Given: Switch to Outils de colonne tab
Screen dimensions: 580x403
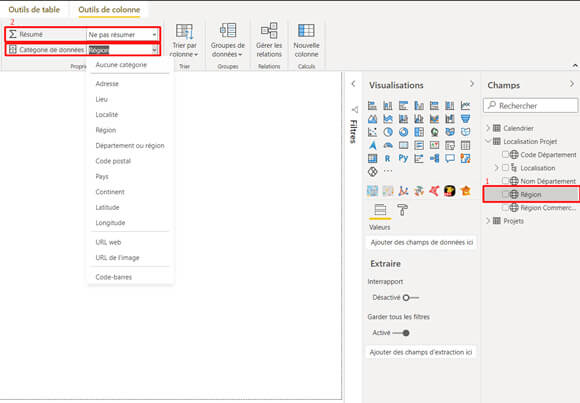Looking at the screenshot, I should (x=109, y=10).
